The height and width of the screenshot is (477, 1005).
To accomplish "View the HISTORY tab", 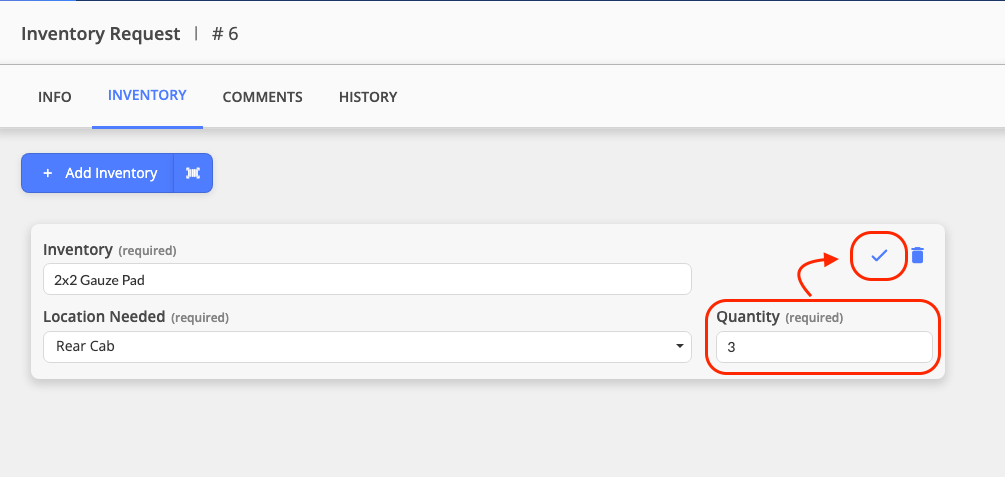I will 368,97.
